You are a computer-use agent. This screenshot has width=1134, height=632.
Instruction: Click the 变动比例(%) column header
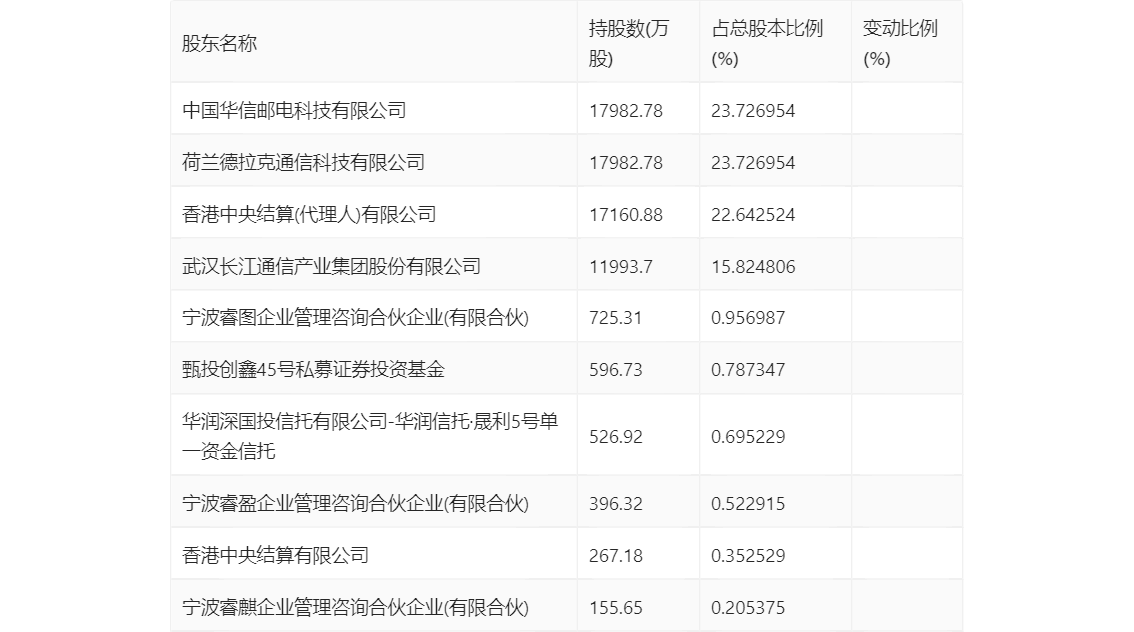tap(900, 43)
